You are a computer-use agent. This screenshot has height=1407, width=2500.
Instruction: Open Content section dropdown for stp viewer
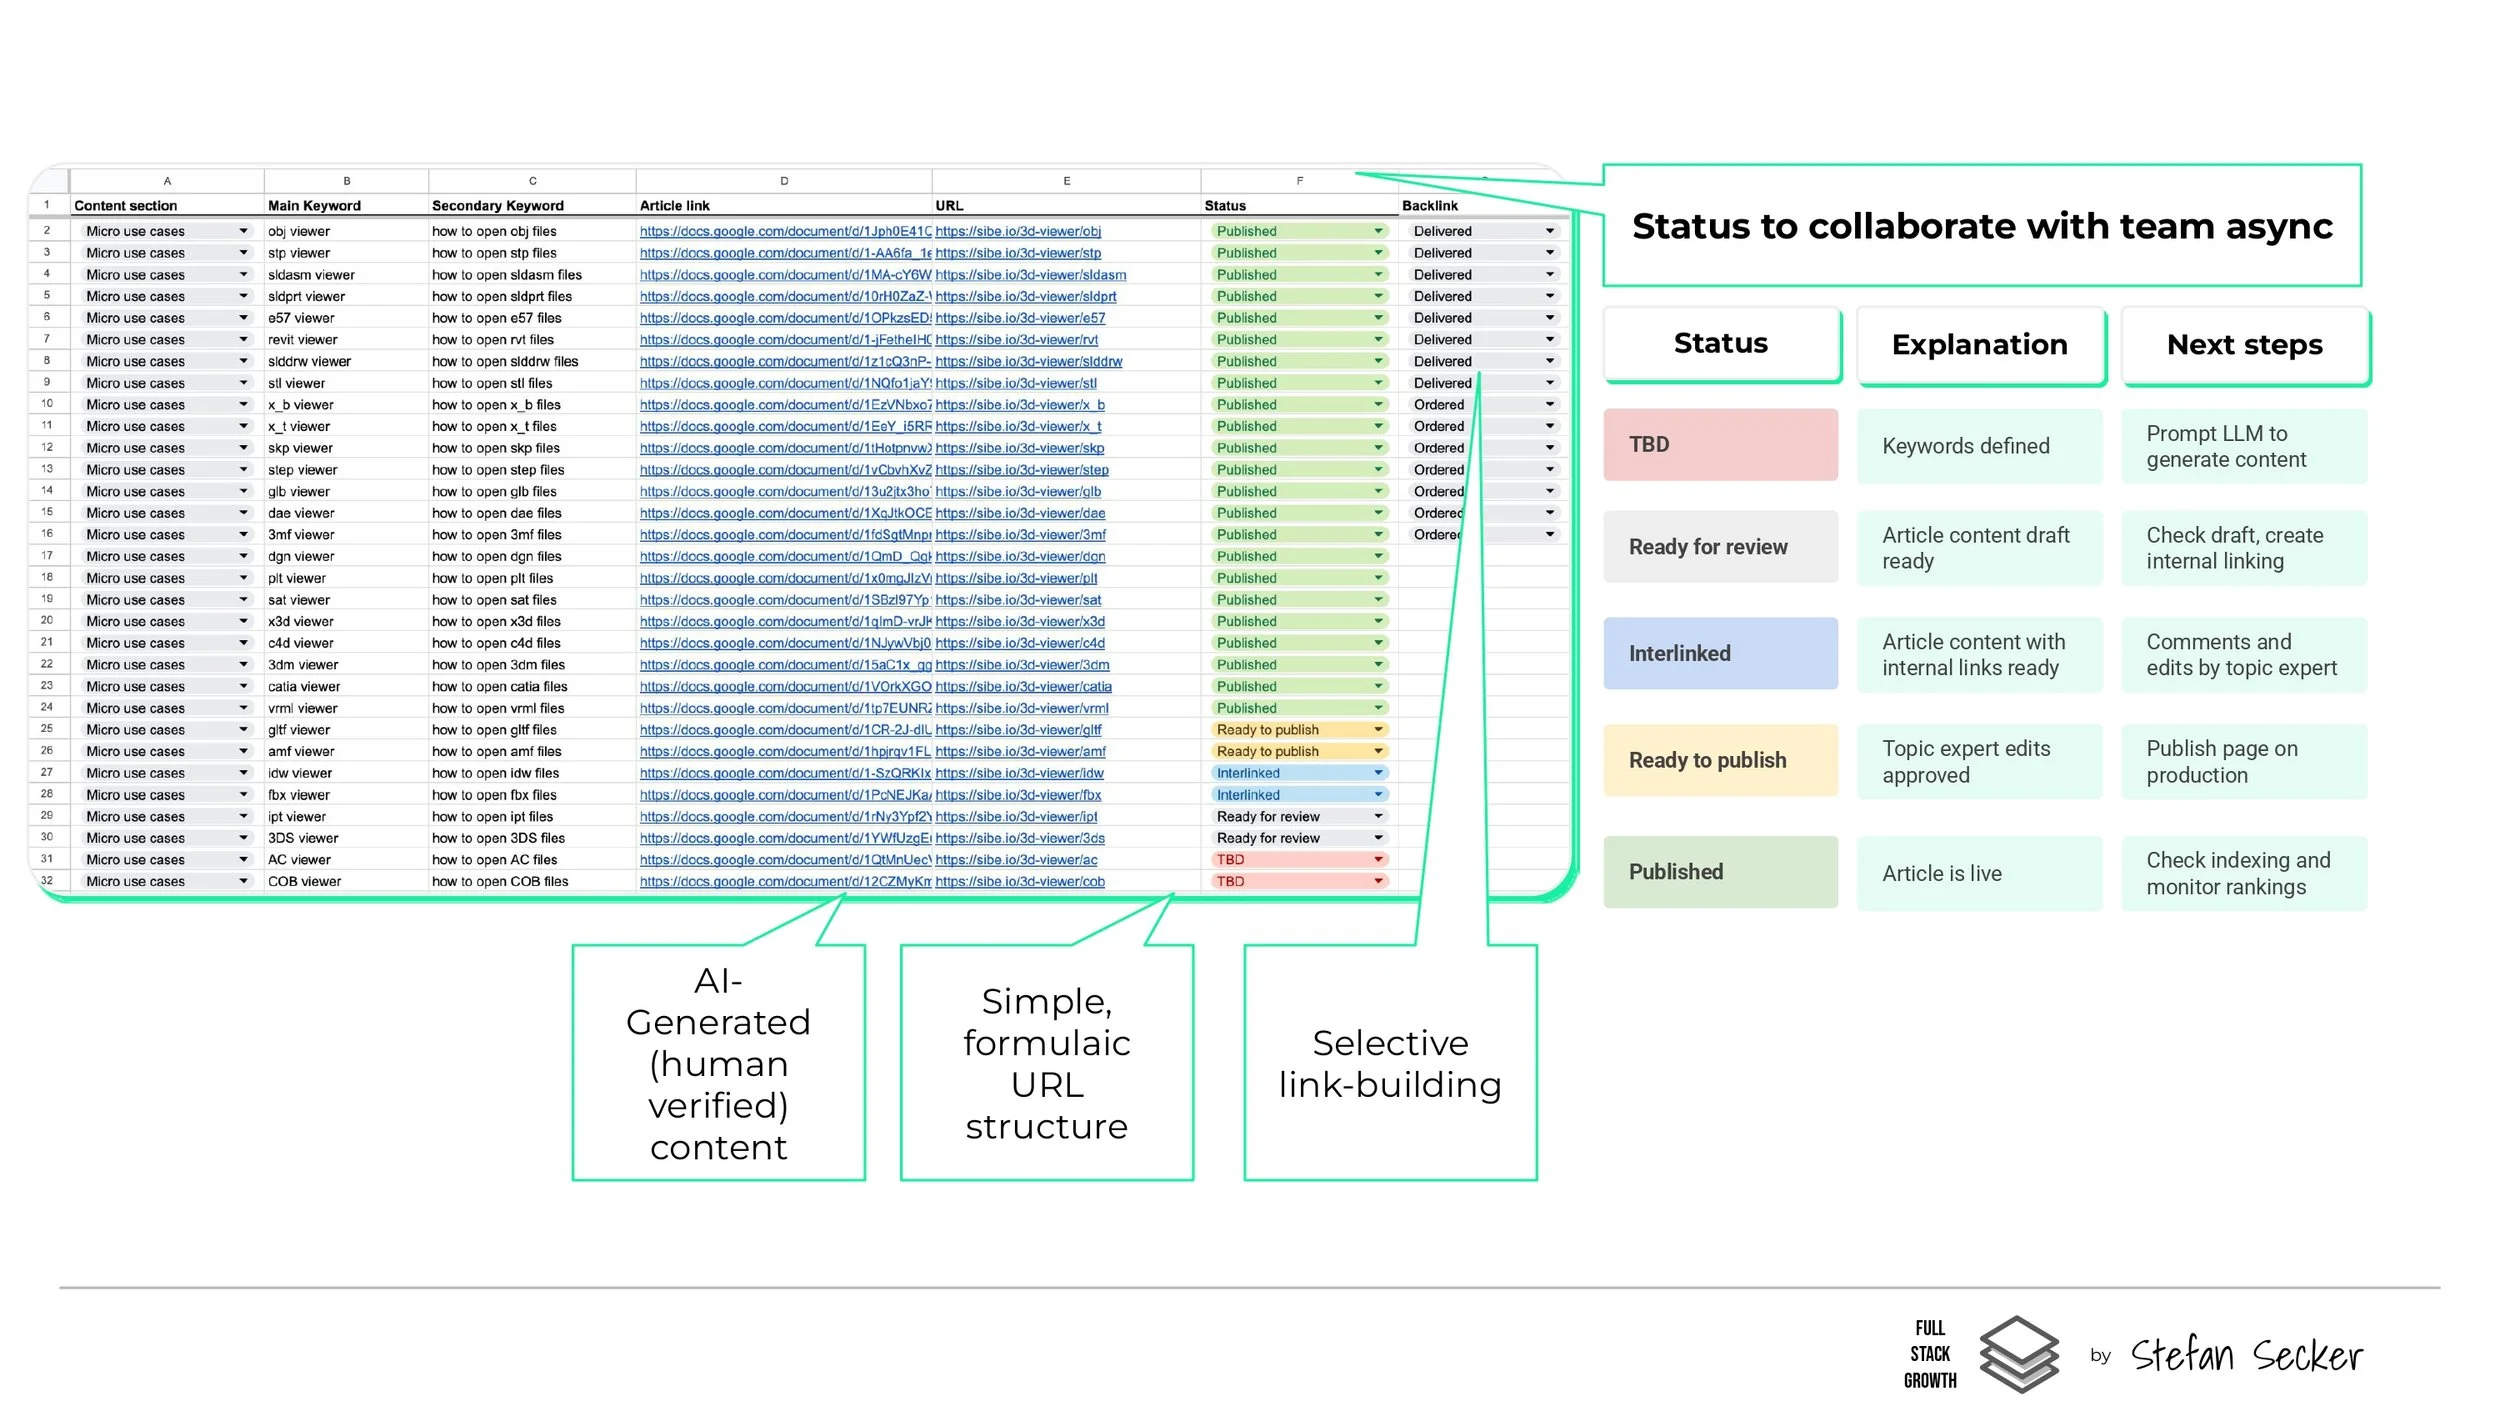click(243, 253)
